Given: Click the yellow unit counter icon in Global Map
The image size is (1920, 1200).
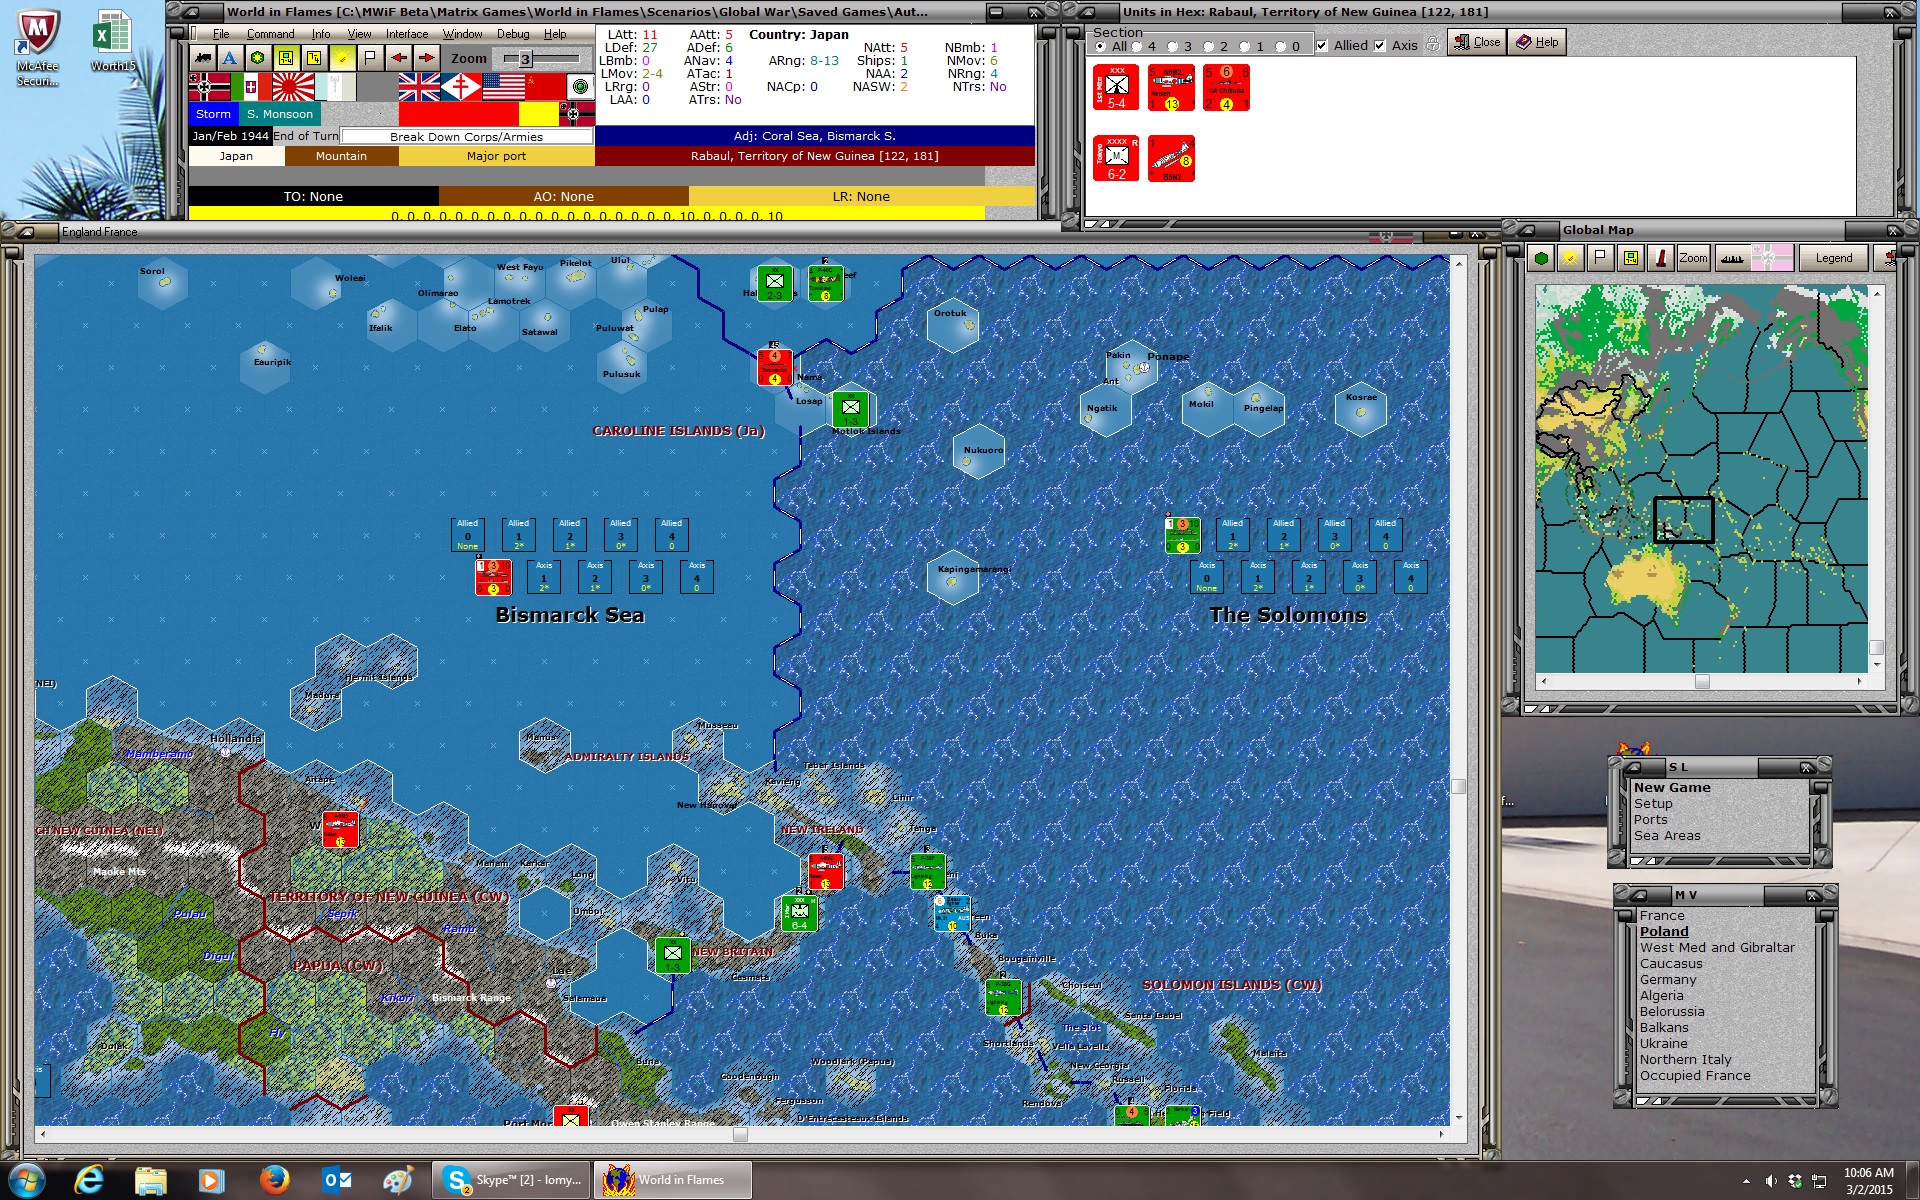Looking at the screenshot, I should pyautogui.click(x=1631, y=258).
